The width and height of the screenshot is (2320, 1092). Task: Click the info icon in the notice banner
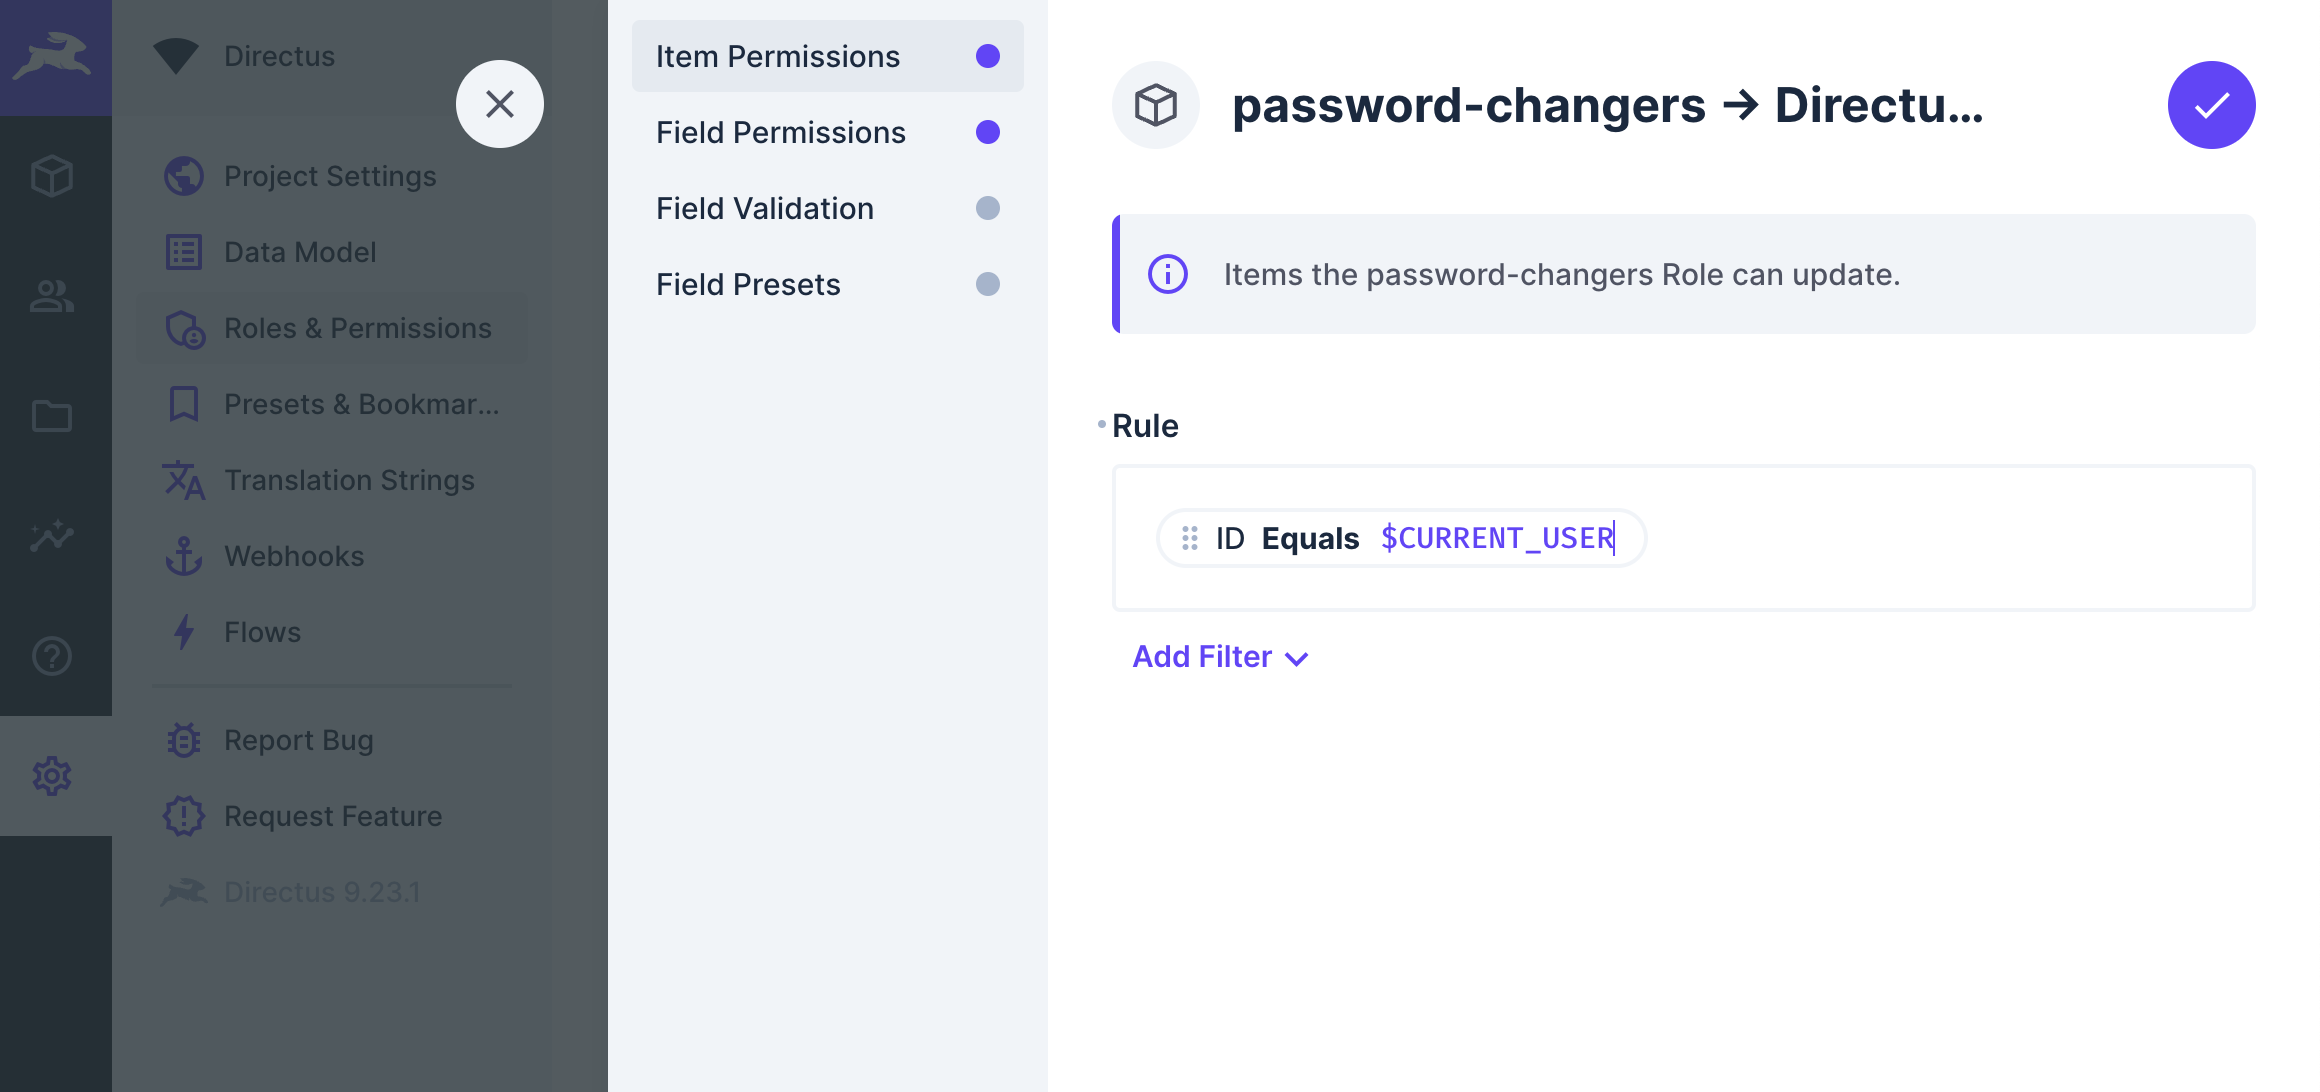pyautogui.click(x=1167, y=274)
